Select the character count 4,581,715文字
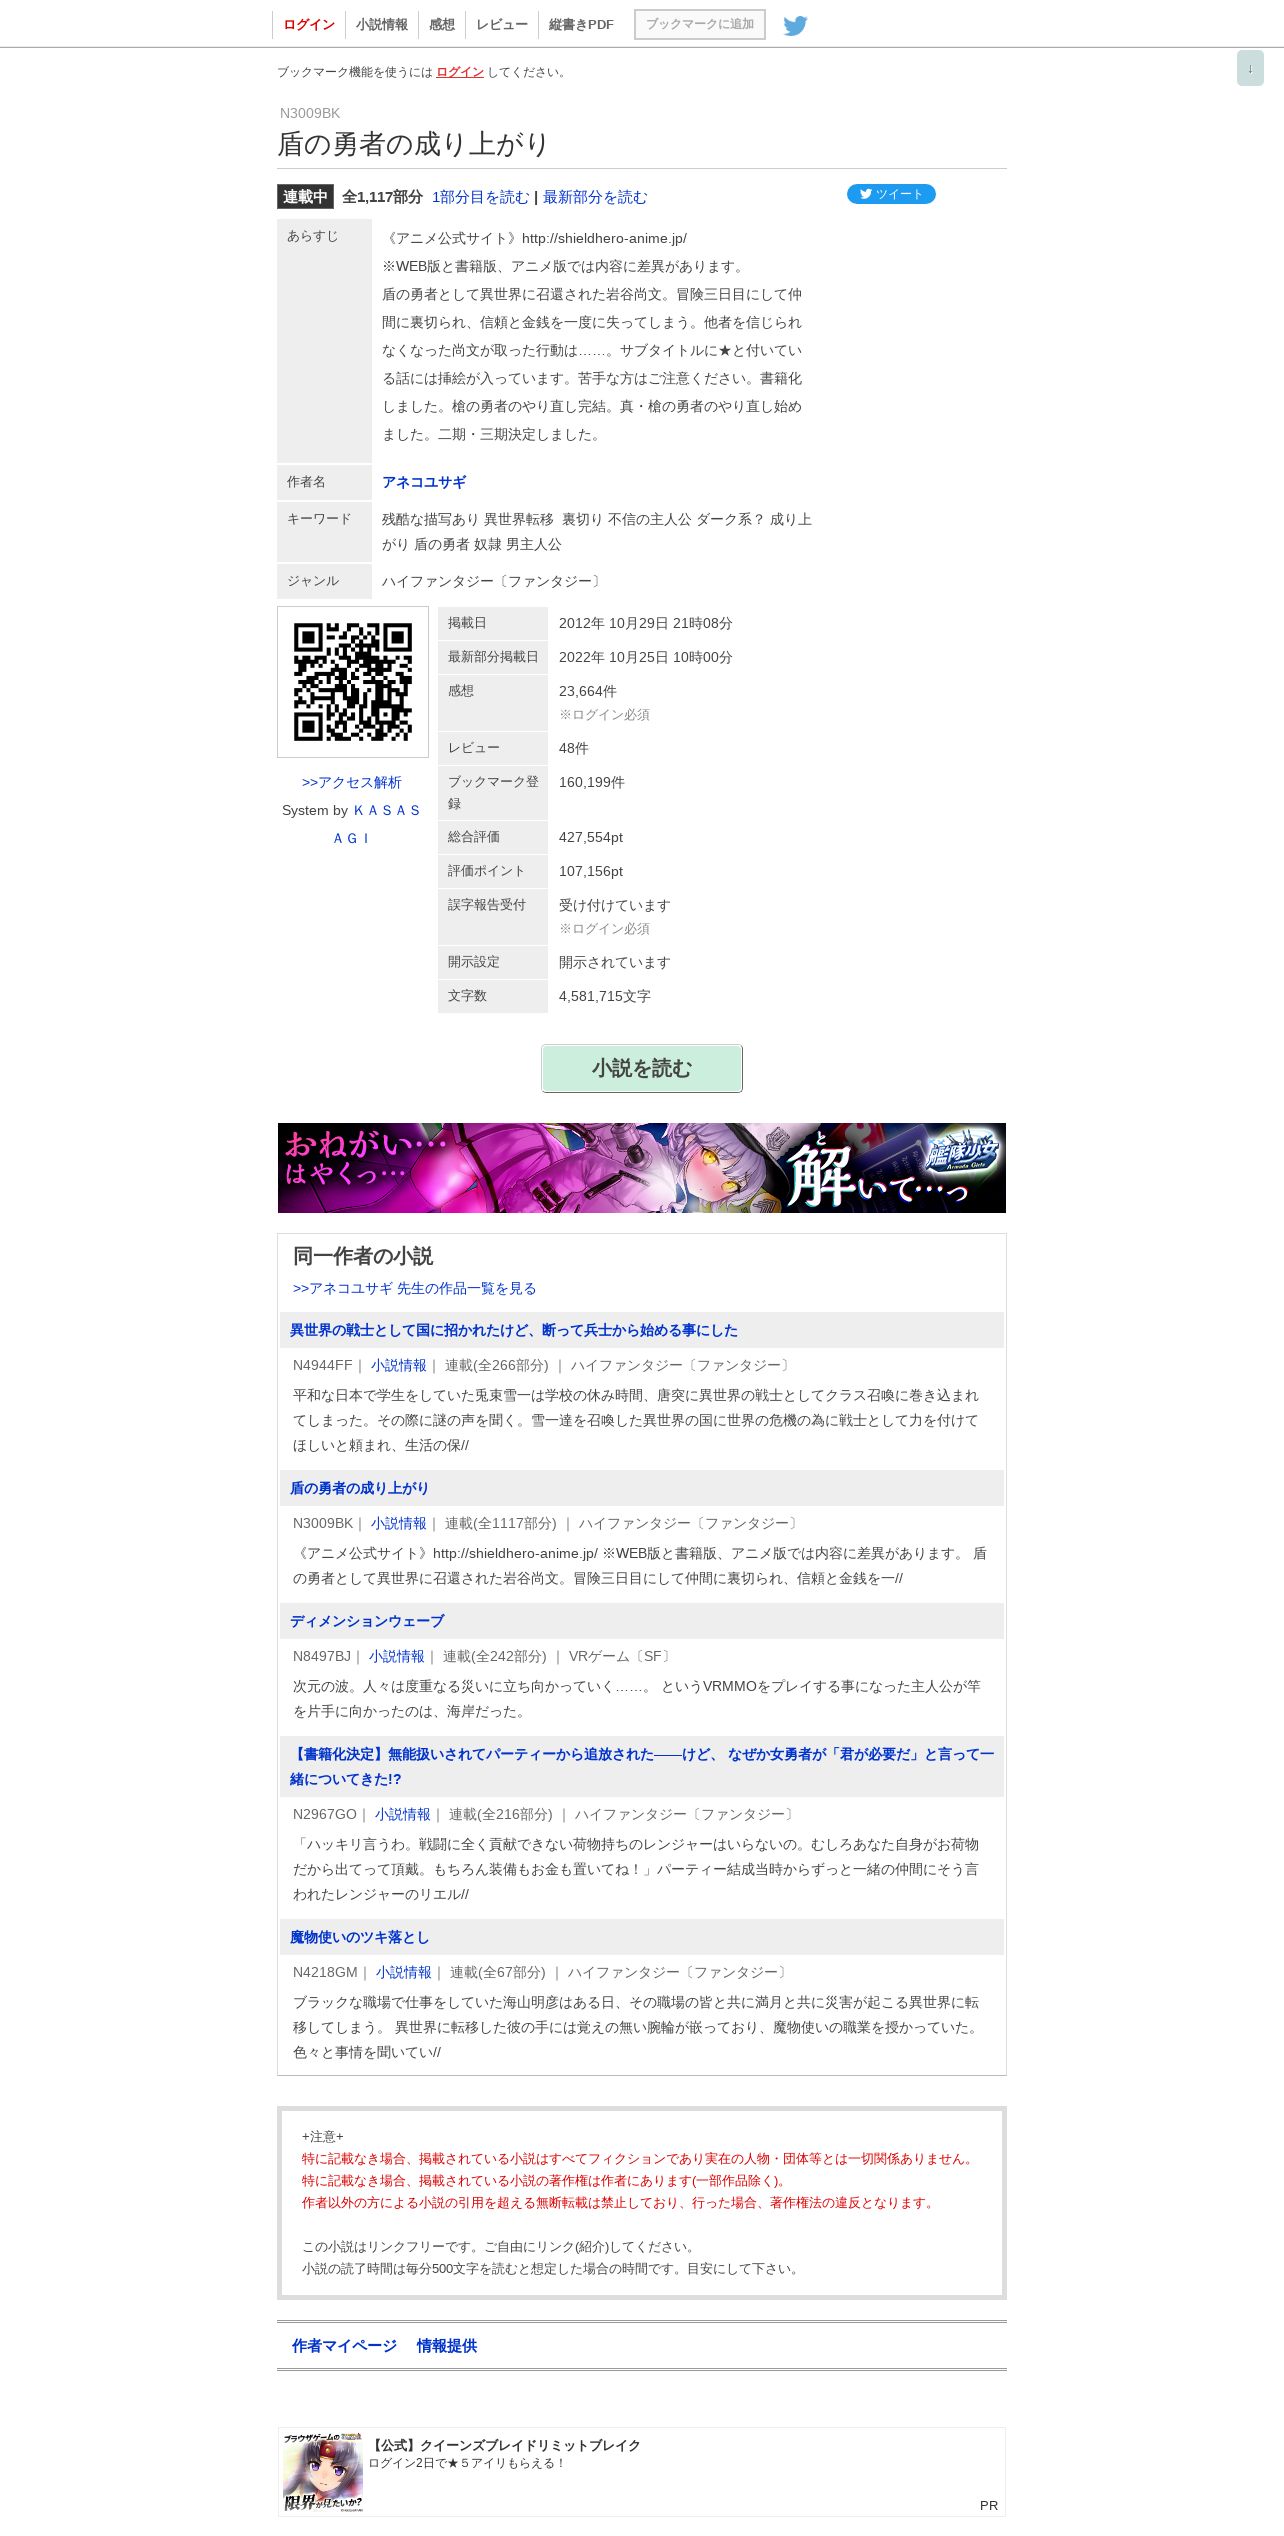This screenshot has height=2536, width=1284. (x=605, y=996)
